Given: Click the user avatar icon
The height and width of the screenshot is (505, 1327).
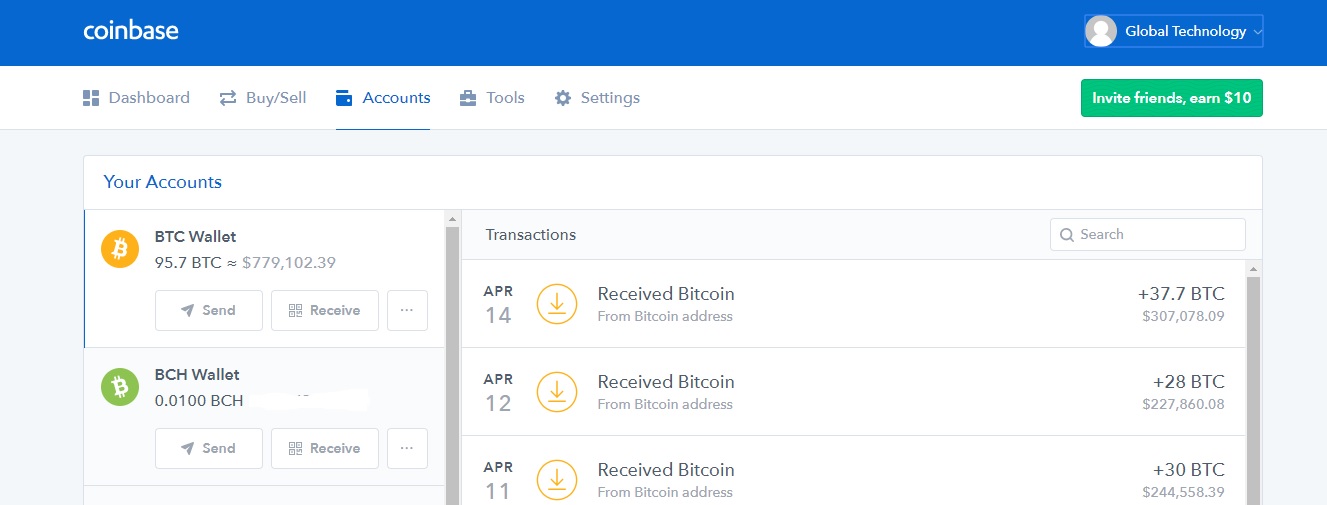Looking at the screenshot, I should pyautogui.click(x=1101, y=31).
